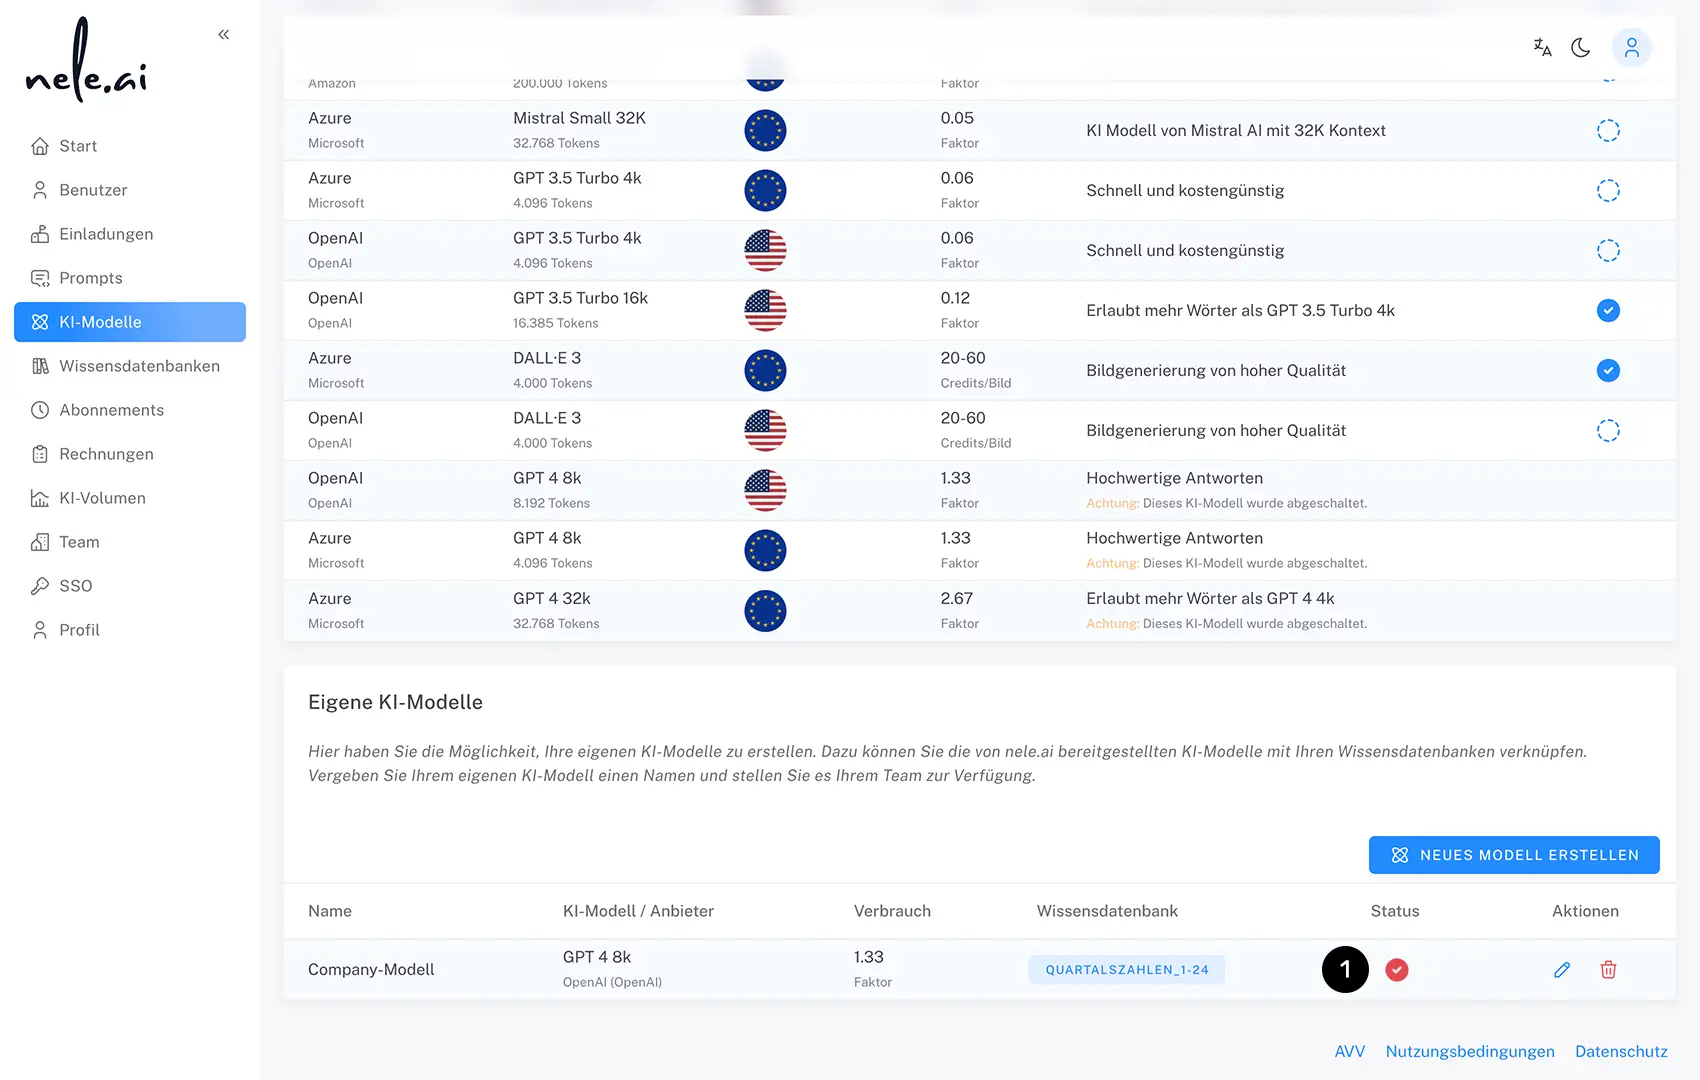Select KI-Modelle in the sidebar

(130, 322)
